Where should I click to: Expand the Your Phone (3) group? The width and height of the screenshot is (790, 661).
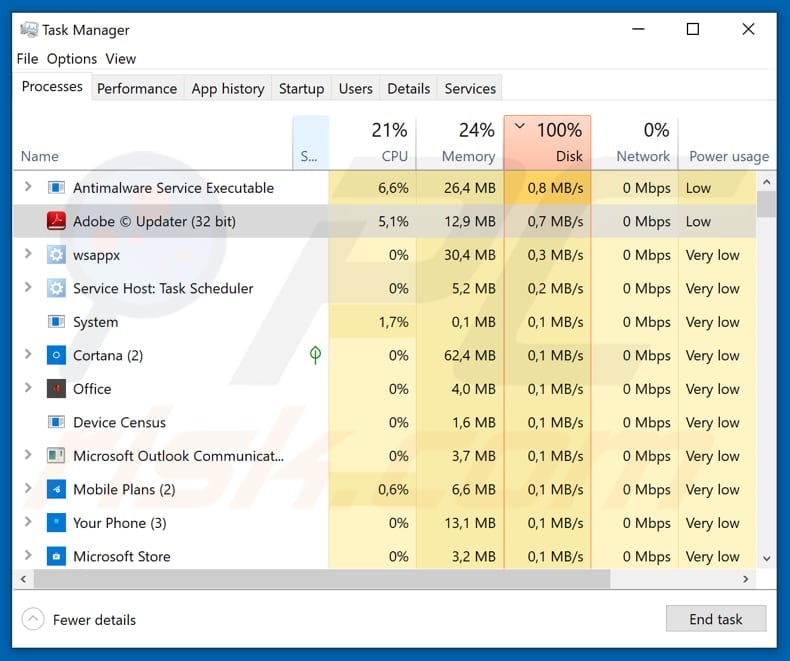[28, 522]
